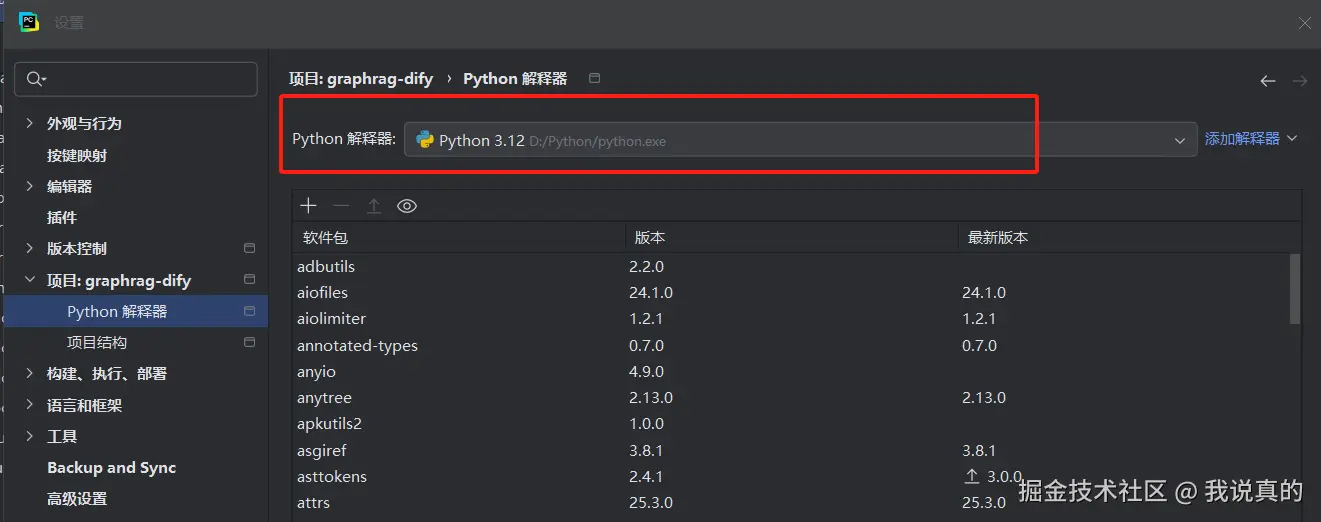Select 项目结构 in the settings tree

coord(97,342)
